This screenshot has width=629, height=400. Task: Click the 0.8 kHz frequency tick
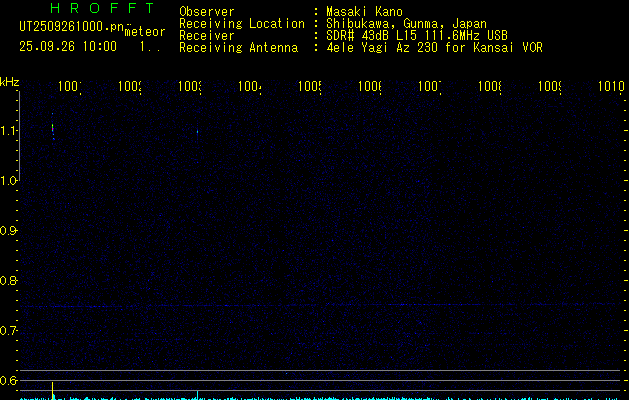[x=9, y=281]
